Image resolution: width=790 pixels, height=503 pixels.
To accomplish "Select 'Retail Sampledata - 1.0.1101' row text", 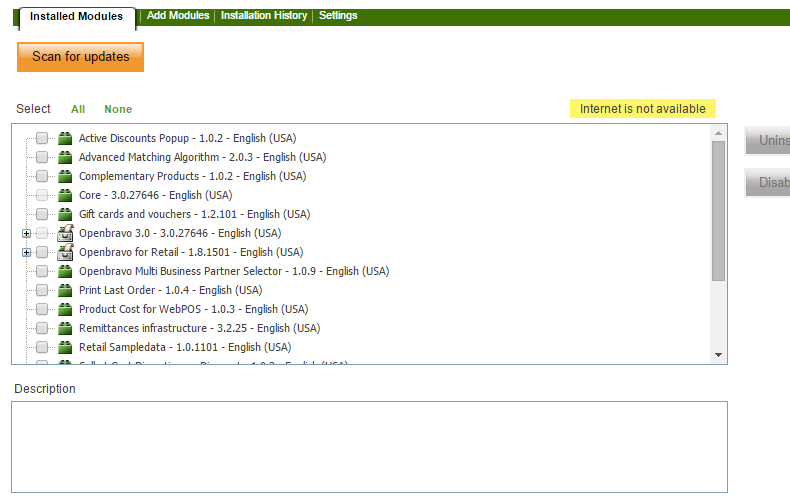I will click(x=185, y=347).
